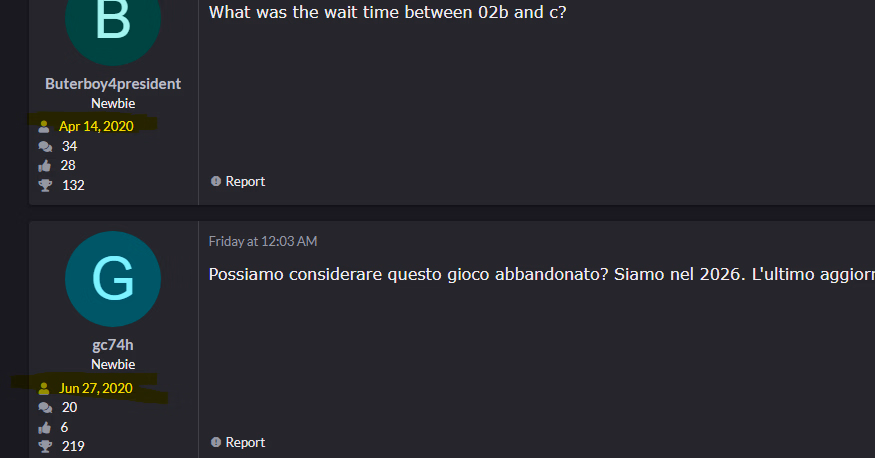Open gc74h's user profile link
875x458 pixels.
pyautogui.click(x=113, y=345)
